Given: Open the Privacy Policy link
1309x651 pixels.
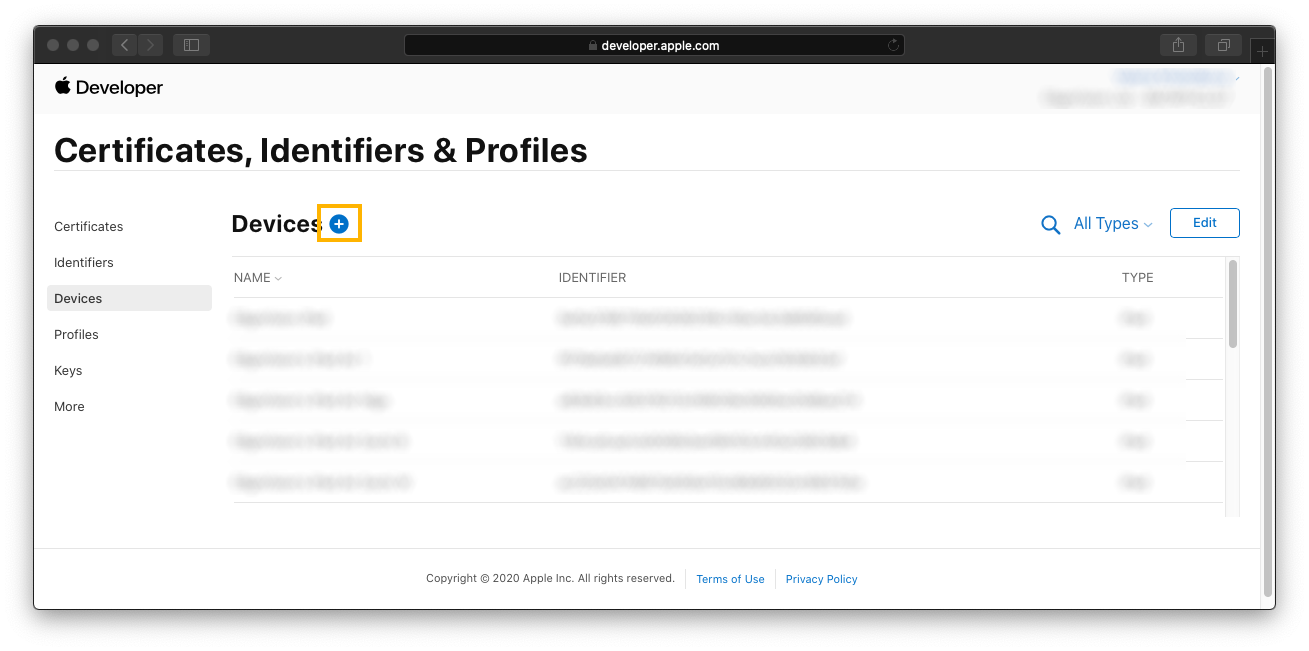Looking at the screenshot, I should (821, 579).
